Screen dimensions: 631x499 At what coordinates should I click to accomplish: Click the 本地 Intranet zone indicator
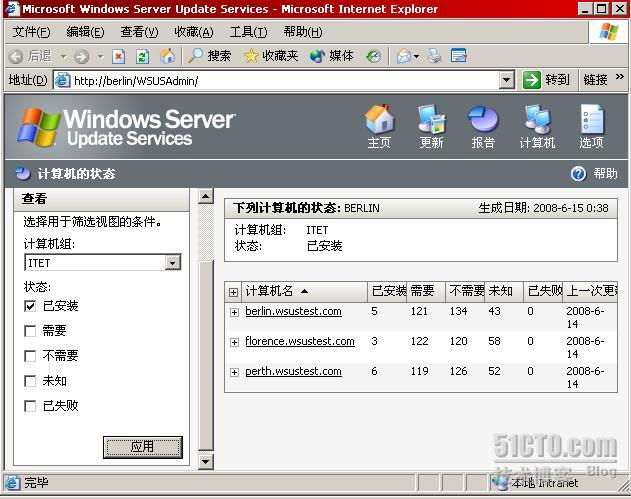[537, 483]
